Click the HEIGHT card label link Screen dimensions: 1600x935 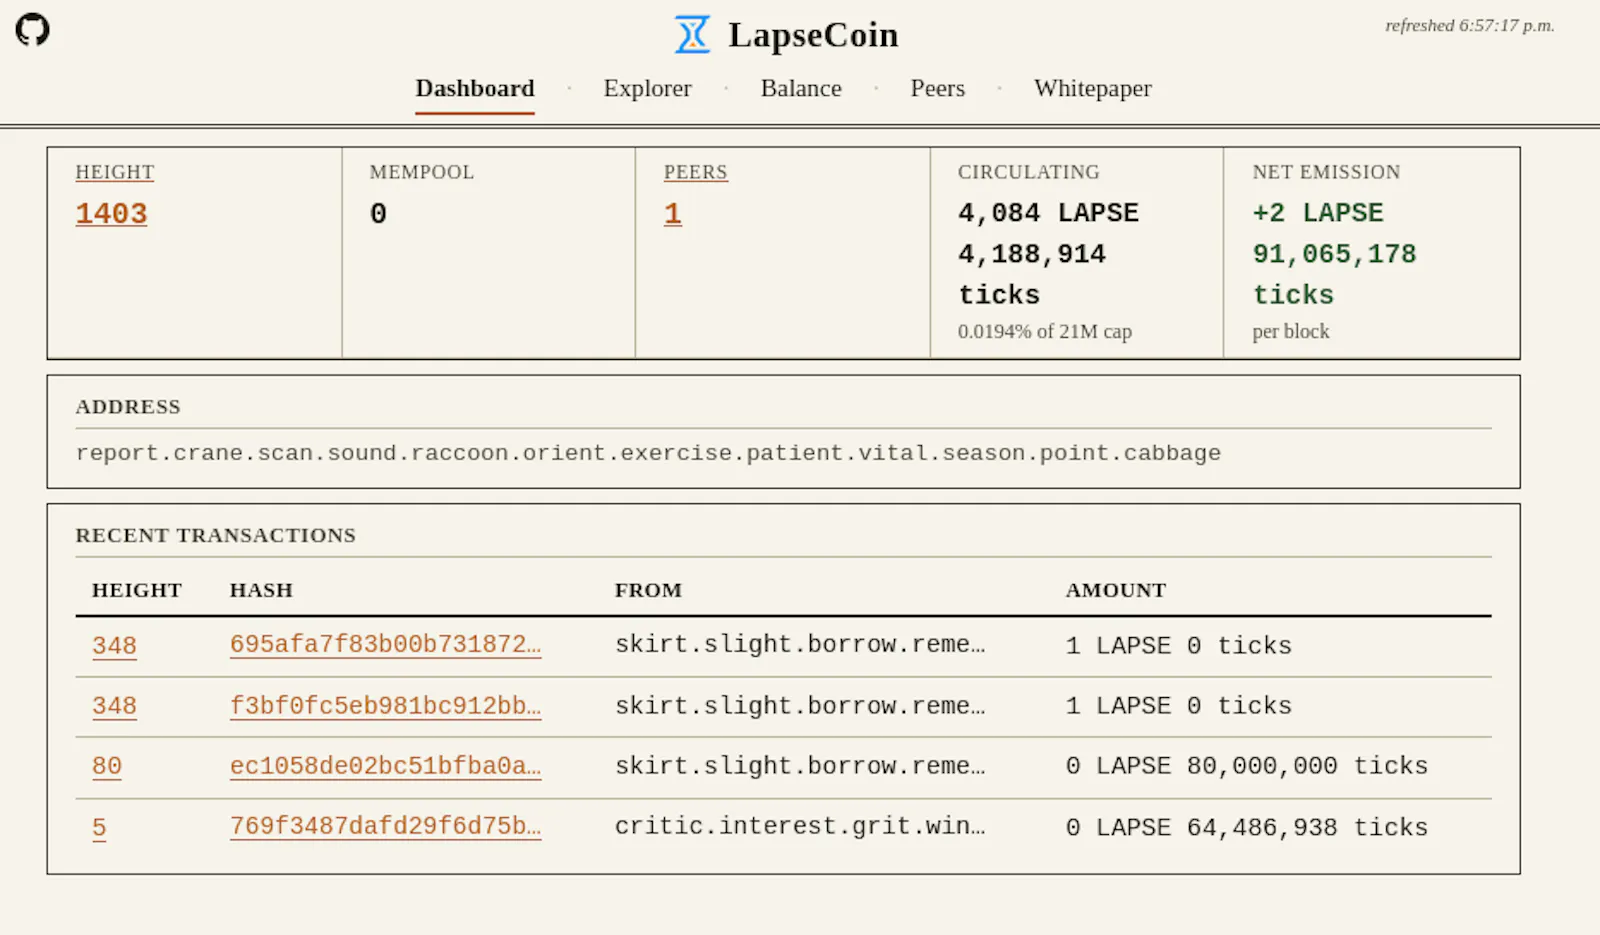coord(115,172)
